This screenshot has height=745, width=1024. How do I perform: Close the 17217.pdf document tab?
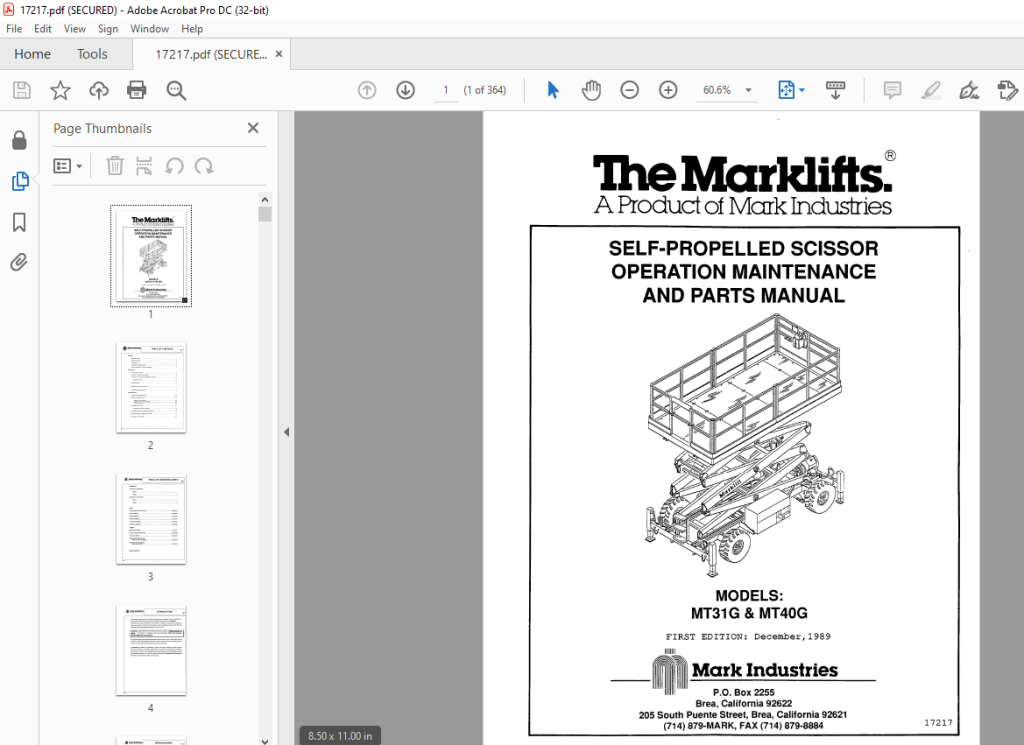pyautogui.click(x=279, y=54)
